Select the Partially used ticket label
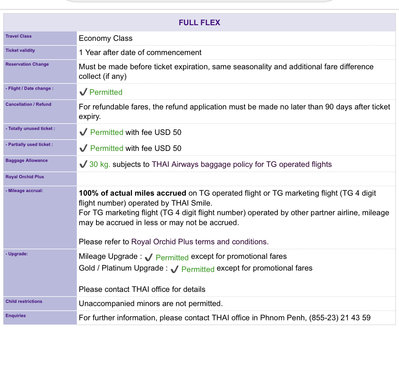The image size is (399, 370). (x=29, y=144)
